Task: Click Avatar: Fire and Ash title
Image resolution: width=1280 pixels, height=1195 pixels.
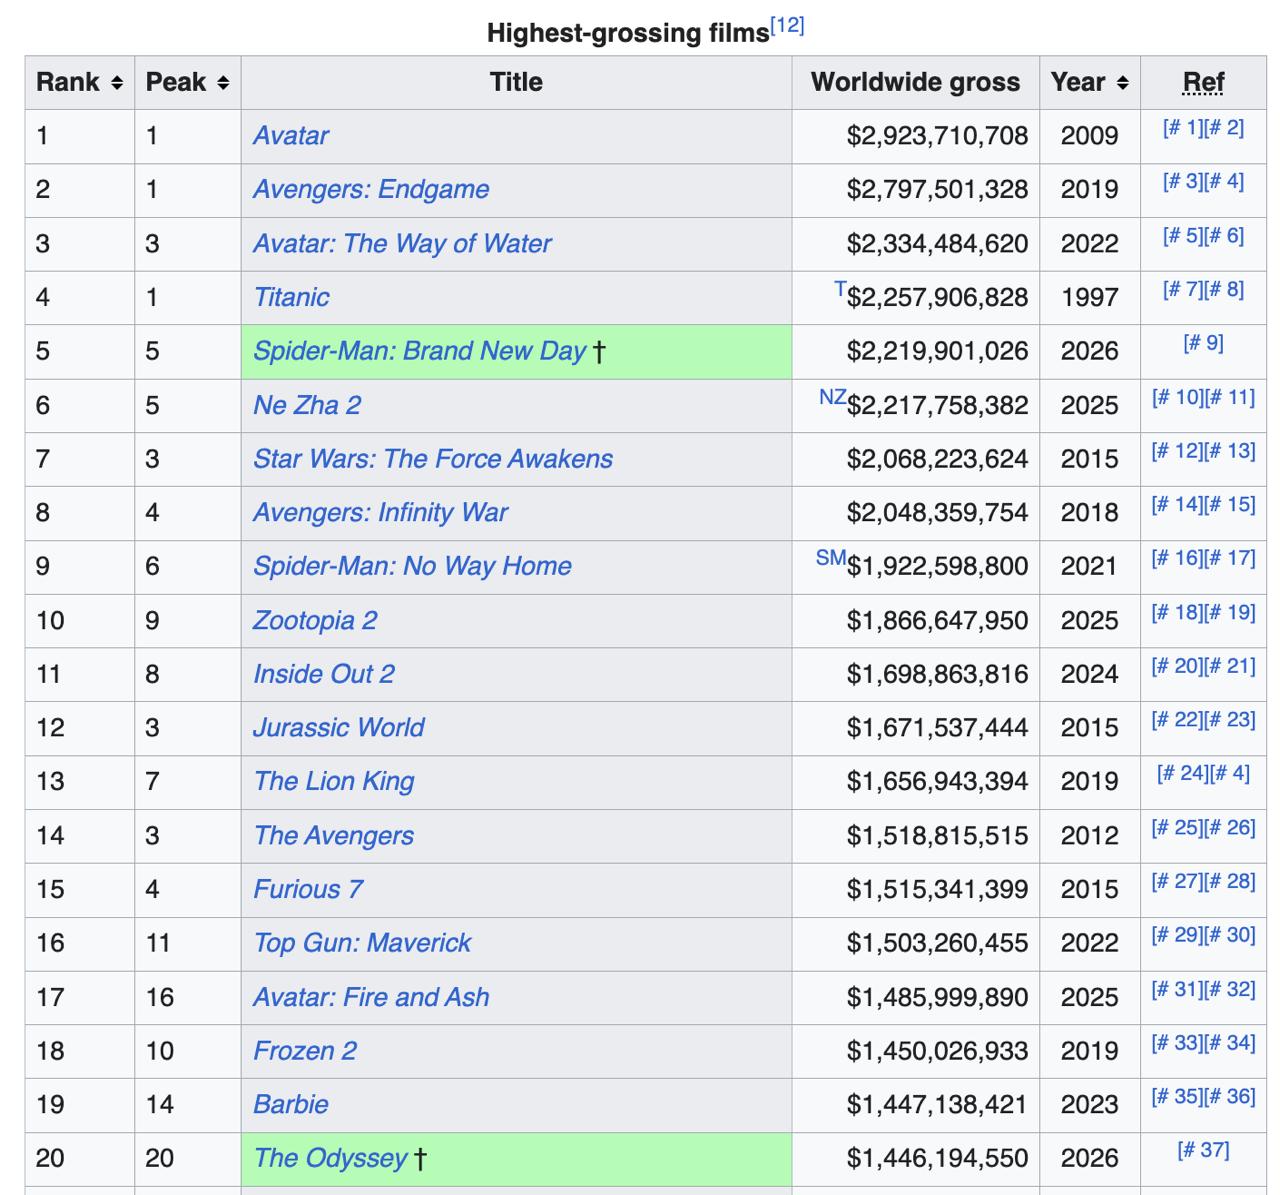Action: pos(371,998)
